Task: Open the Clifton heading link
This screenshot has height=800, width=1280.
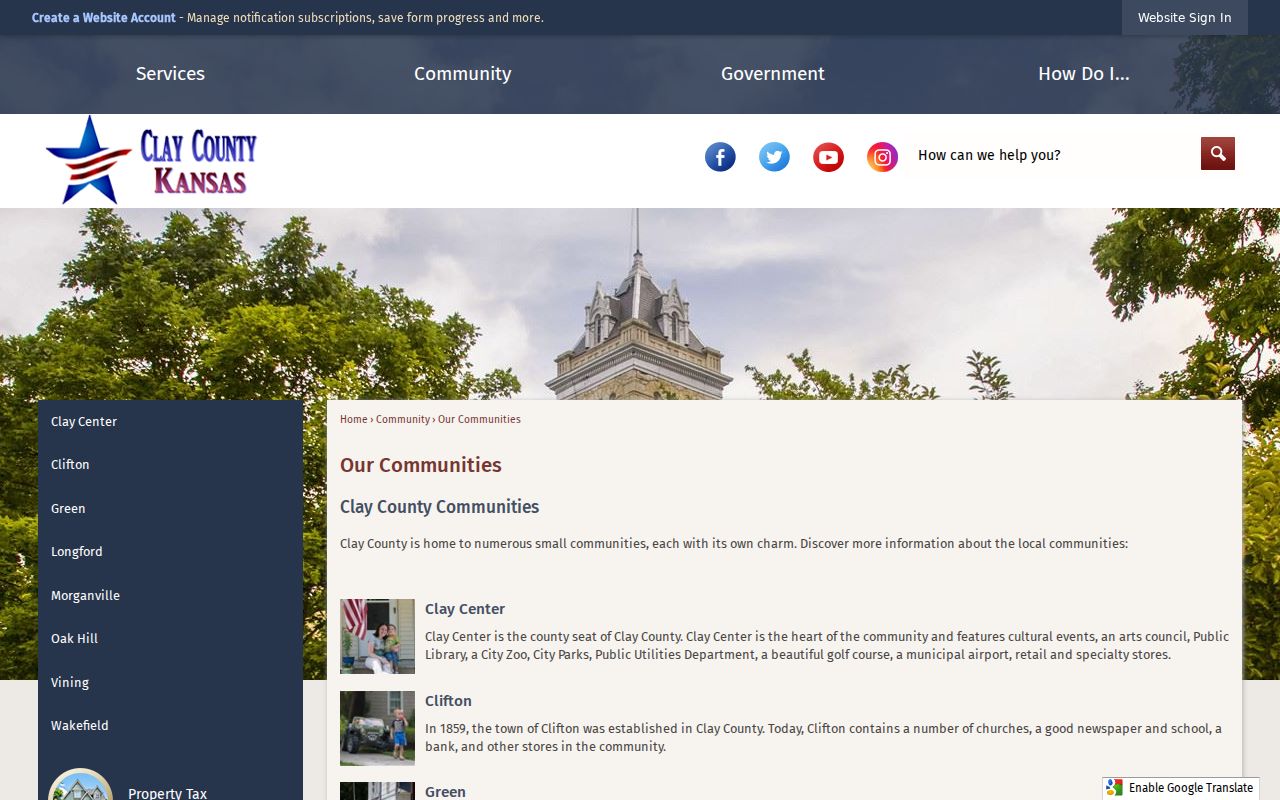Action: pyautogui.click(x=448, y=701)
